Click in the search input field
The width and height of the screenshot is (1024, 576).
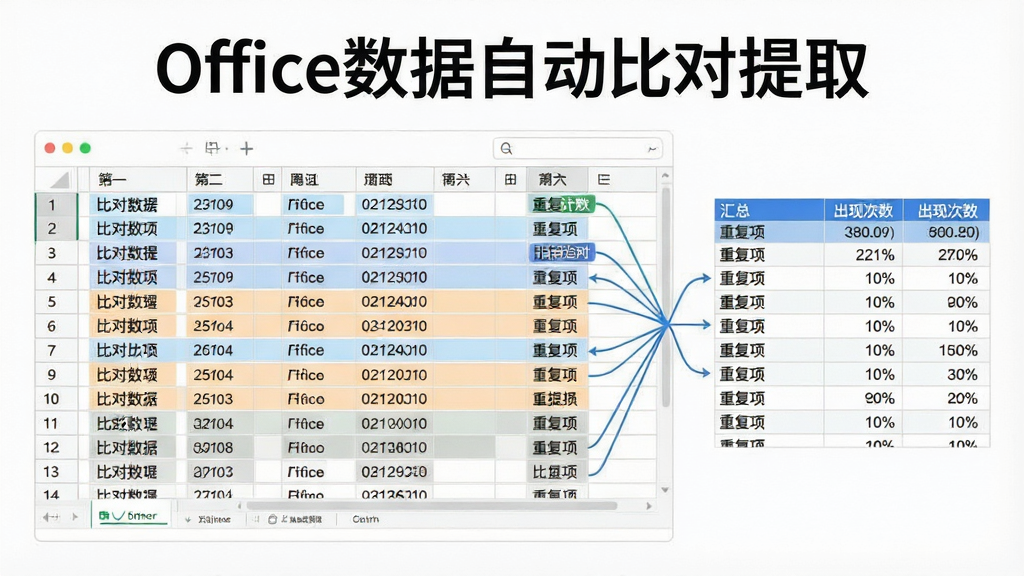(x=578, y=149)
